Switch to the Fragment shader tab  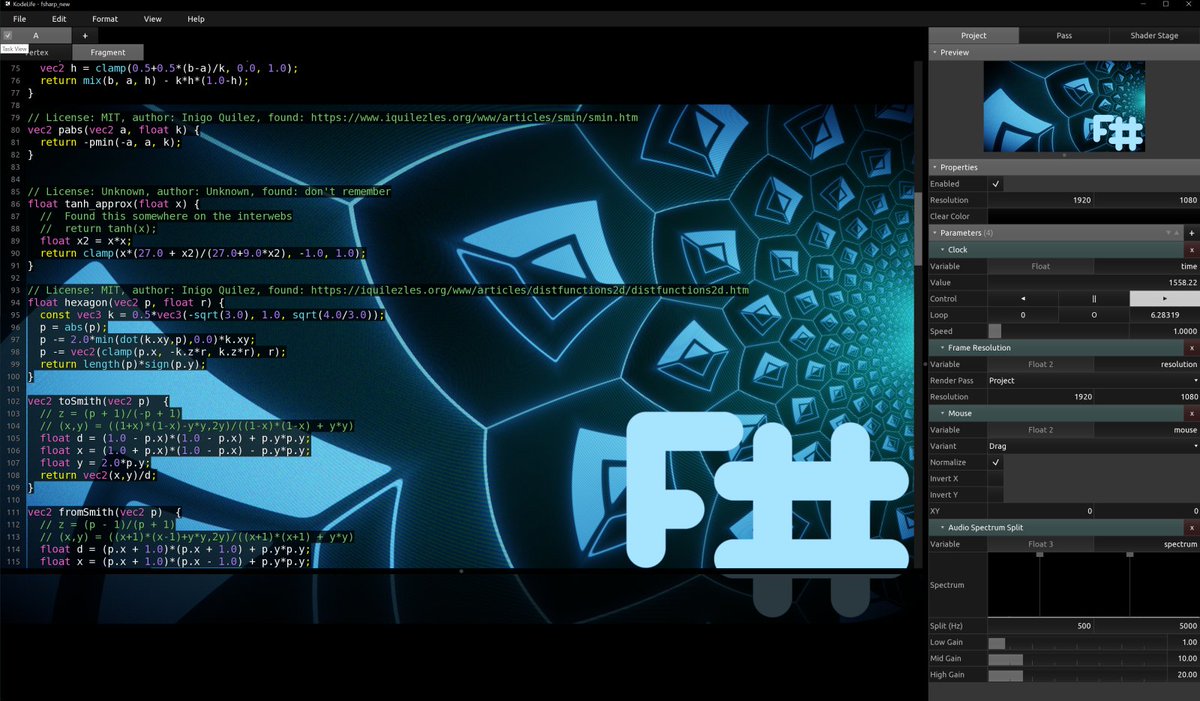click(x=108, y=52)
